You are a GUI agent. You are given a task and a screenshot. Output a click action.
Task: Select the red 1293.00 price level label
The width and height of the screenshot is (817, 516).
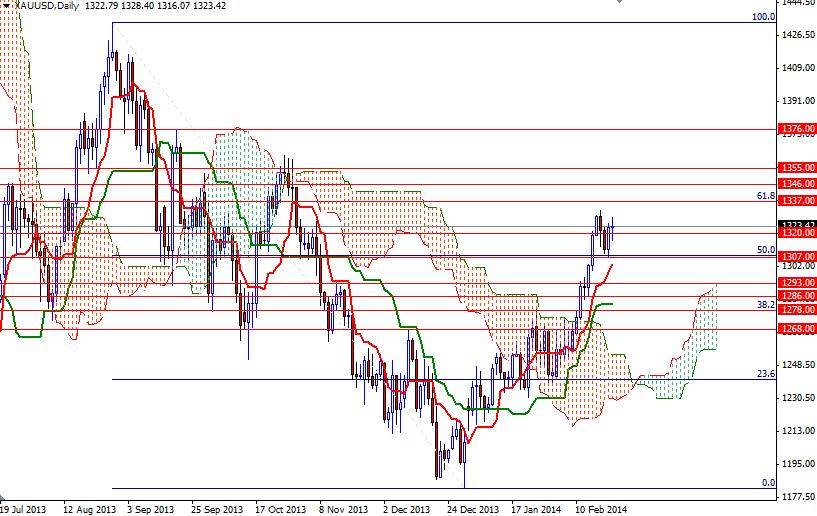(797, 282)
